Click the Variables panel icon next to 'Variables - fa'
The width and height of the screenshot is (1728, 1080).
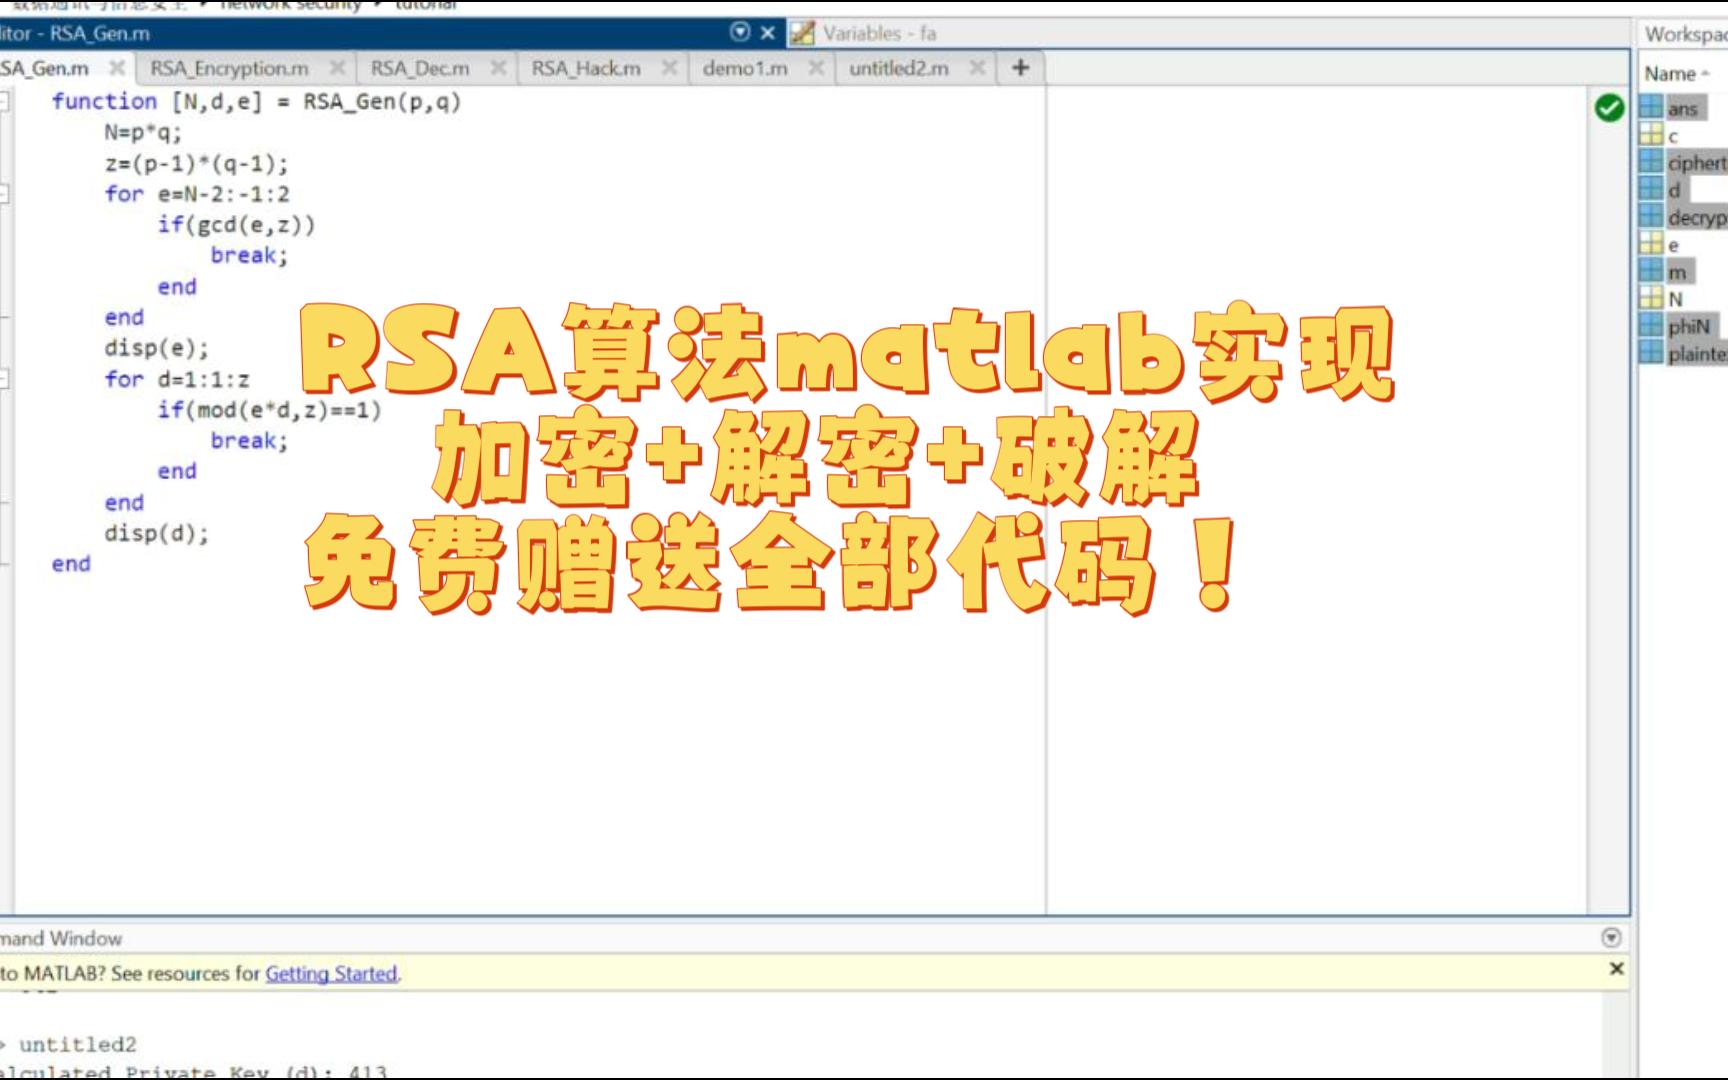(x=803, y=33)
